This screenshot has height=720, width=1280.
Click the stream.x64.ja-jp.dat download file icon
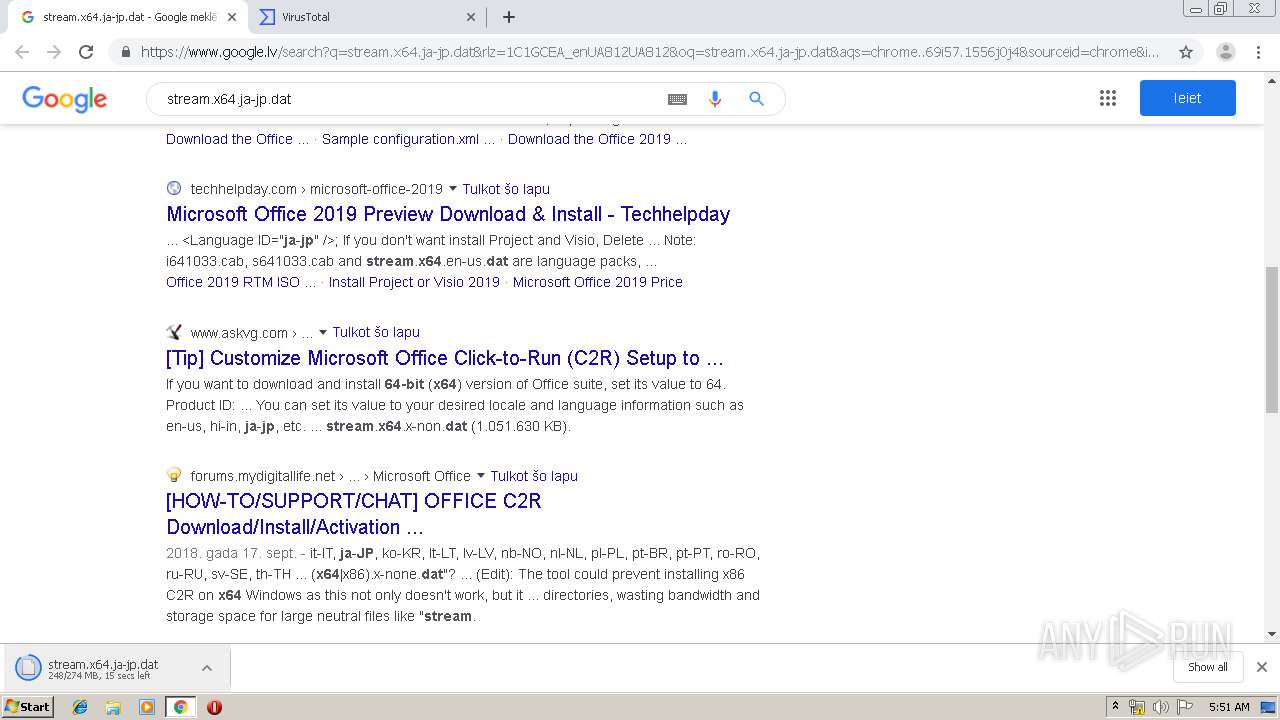click(x=28, y=667)
